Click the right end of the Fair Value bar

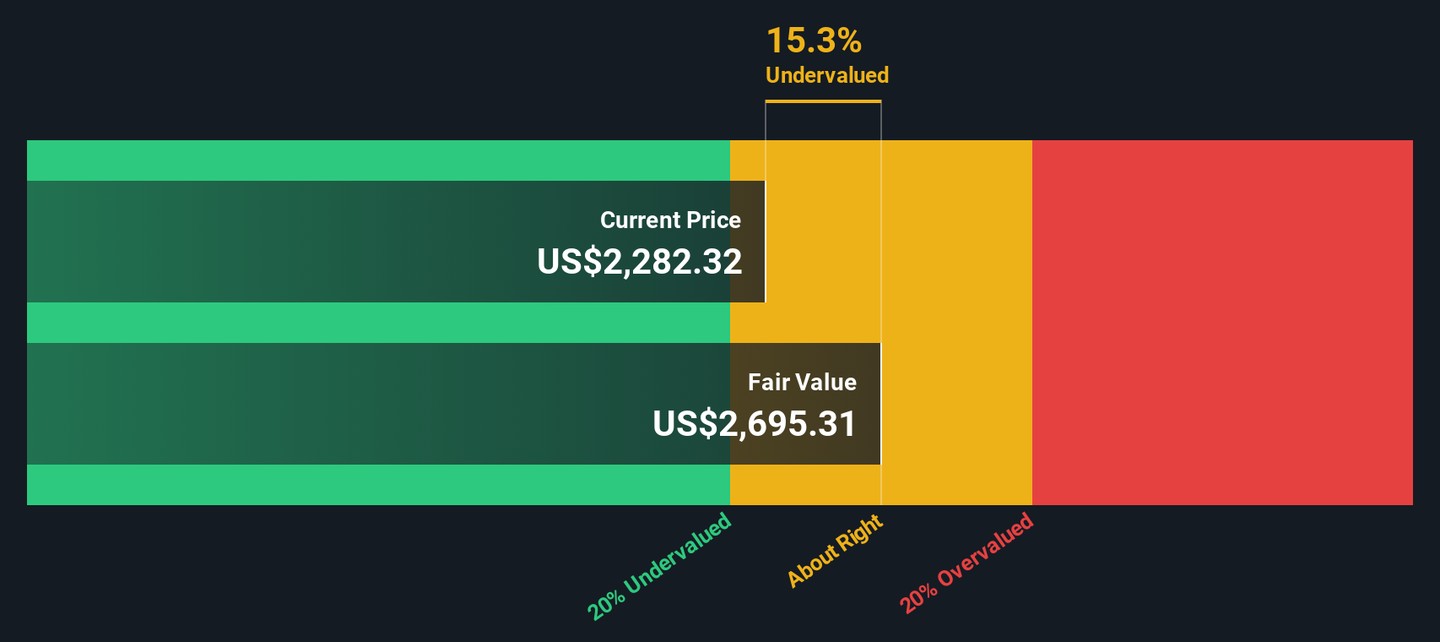[x=875, y=404]
